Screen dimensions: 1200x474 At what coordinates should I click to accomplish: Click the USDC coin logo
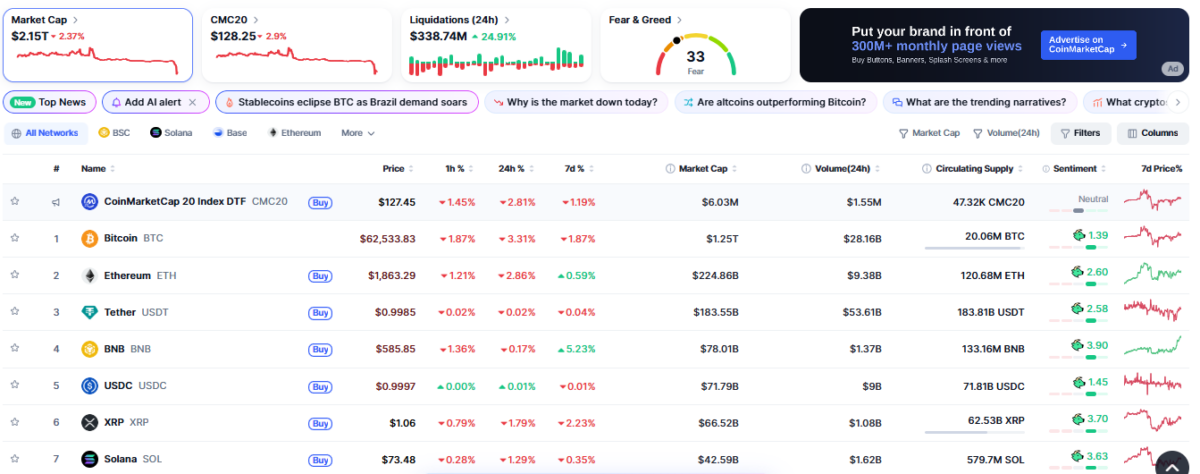(x=89, y=385)
